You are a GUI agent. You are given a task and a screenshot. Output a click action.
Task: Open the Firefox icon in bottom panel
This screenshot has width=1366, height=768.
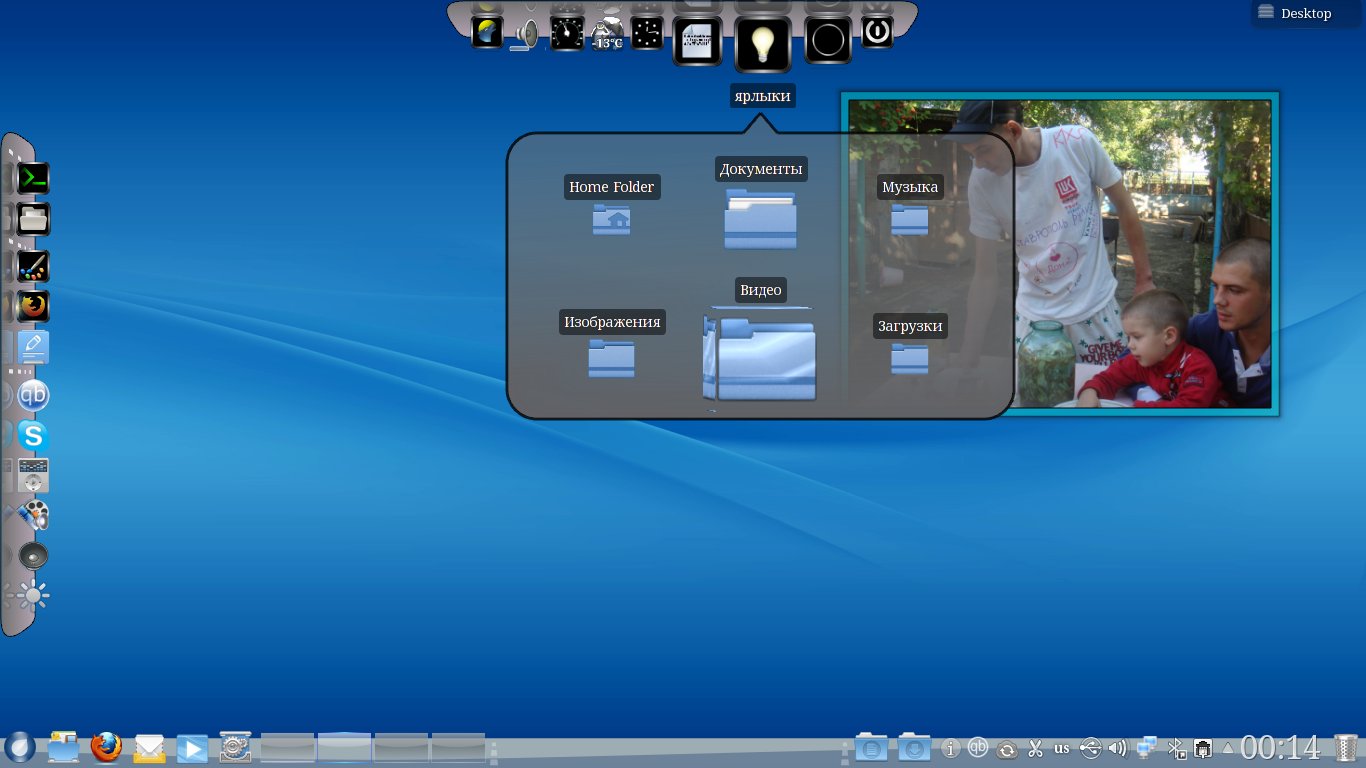106,747
